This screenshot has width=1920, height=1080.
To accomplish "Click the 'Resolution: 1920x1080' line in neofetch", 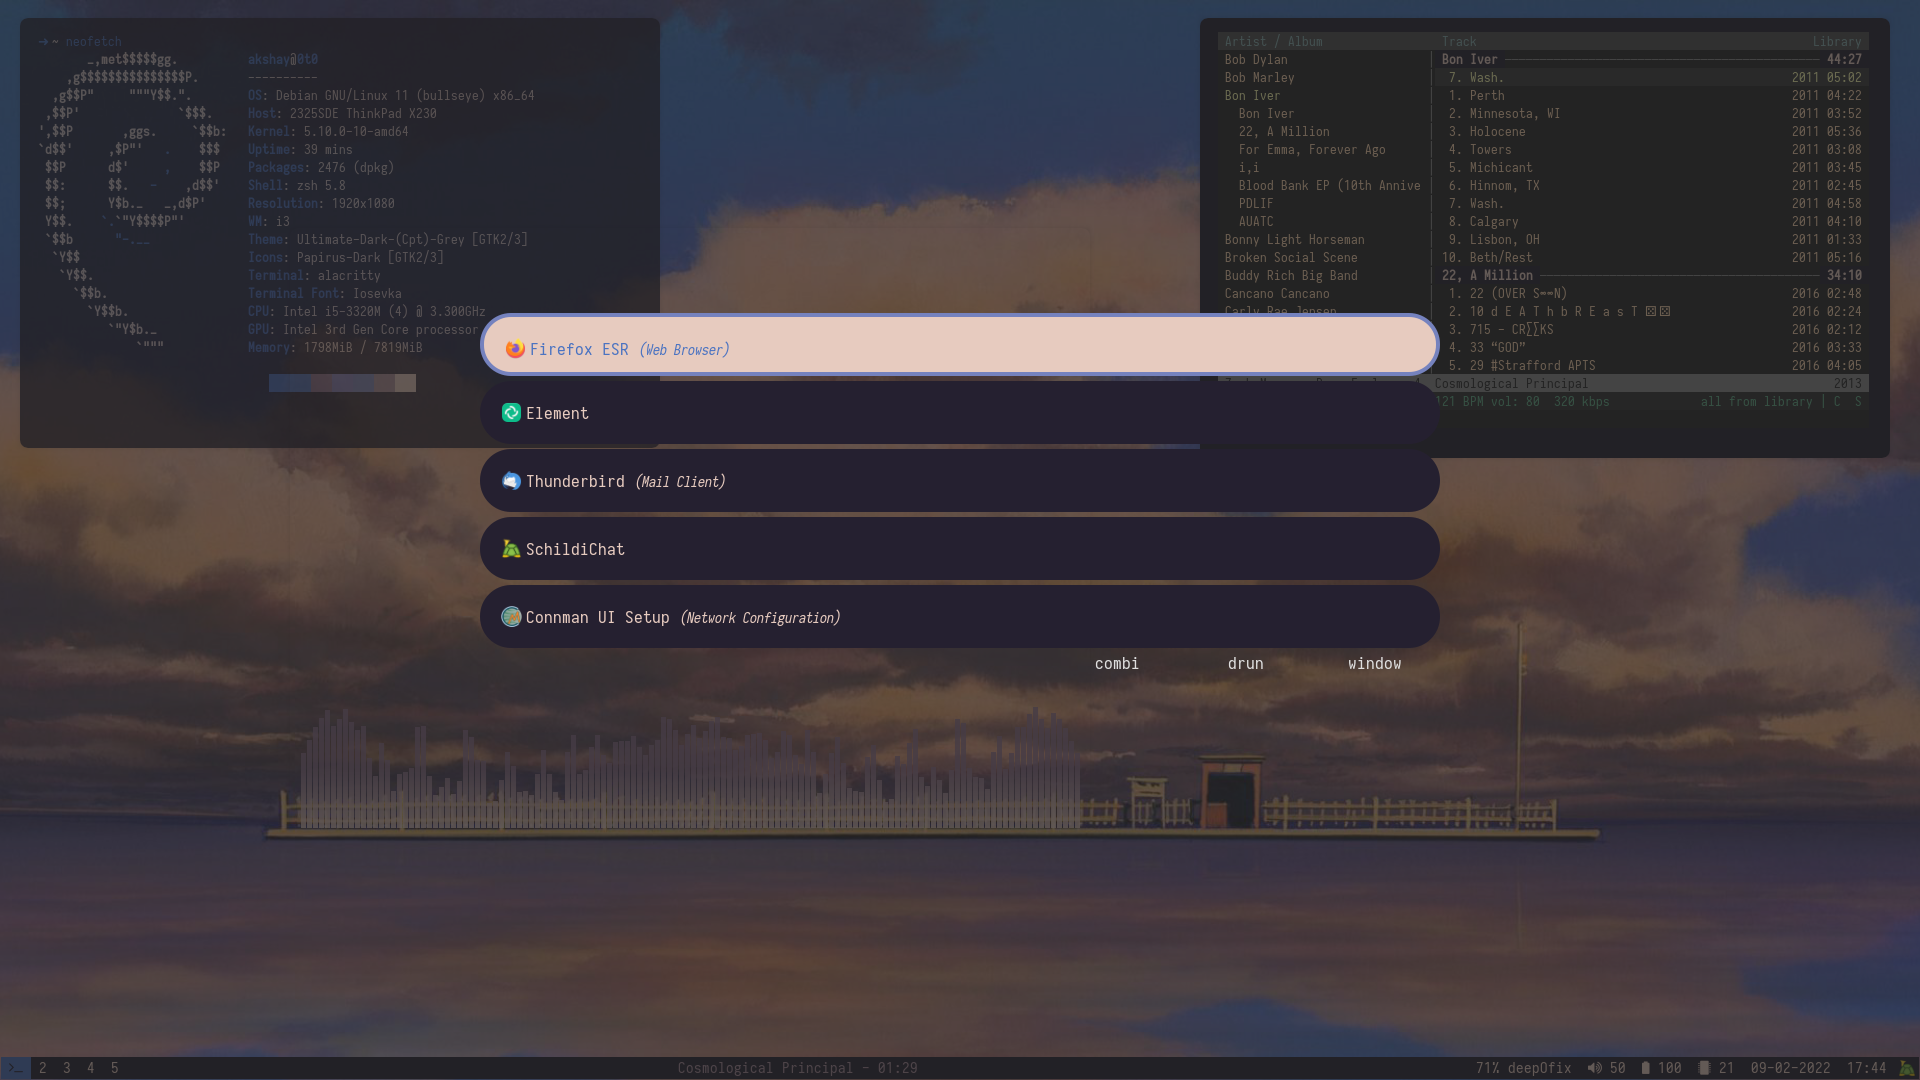I will (321, 204).
